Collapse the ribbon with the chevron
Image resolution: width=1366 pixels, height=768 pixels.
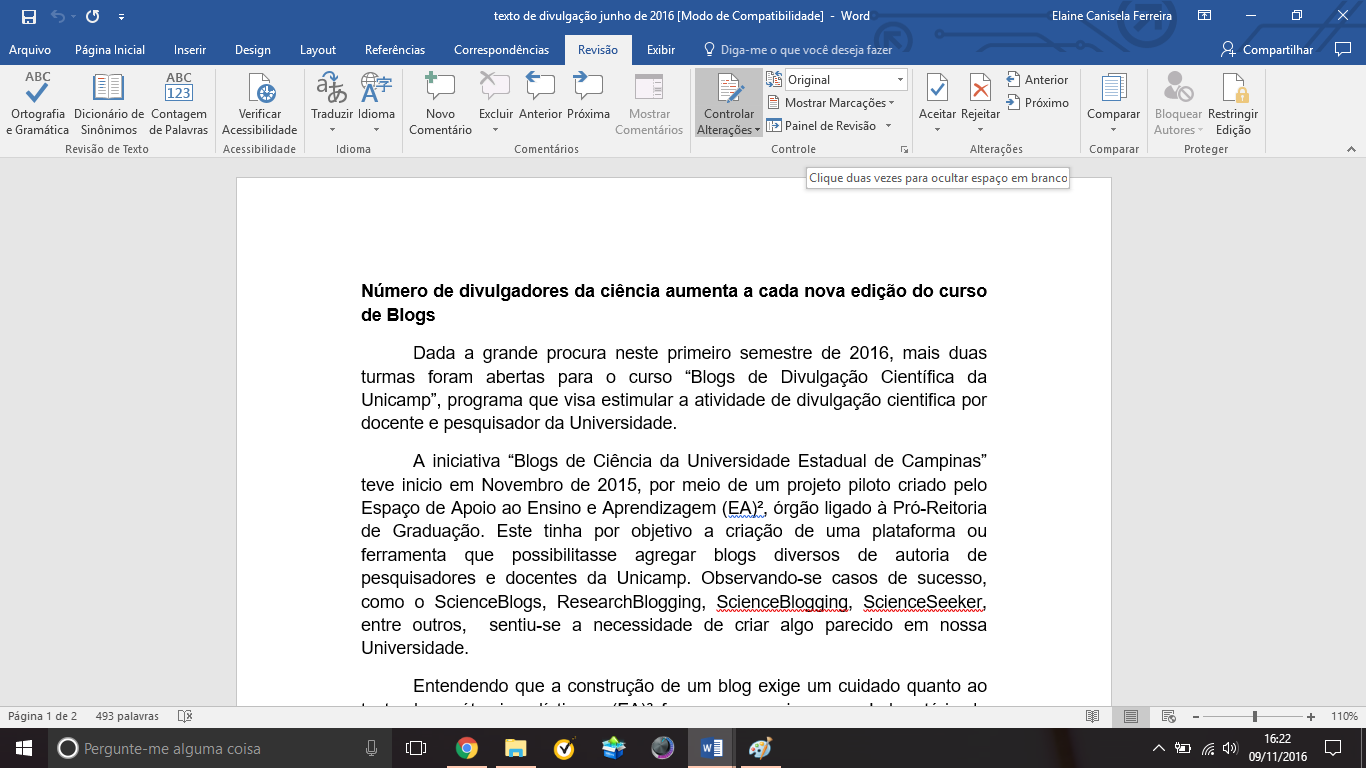1350,149
